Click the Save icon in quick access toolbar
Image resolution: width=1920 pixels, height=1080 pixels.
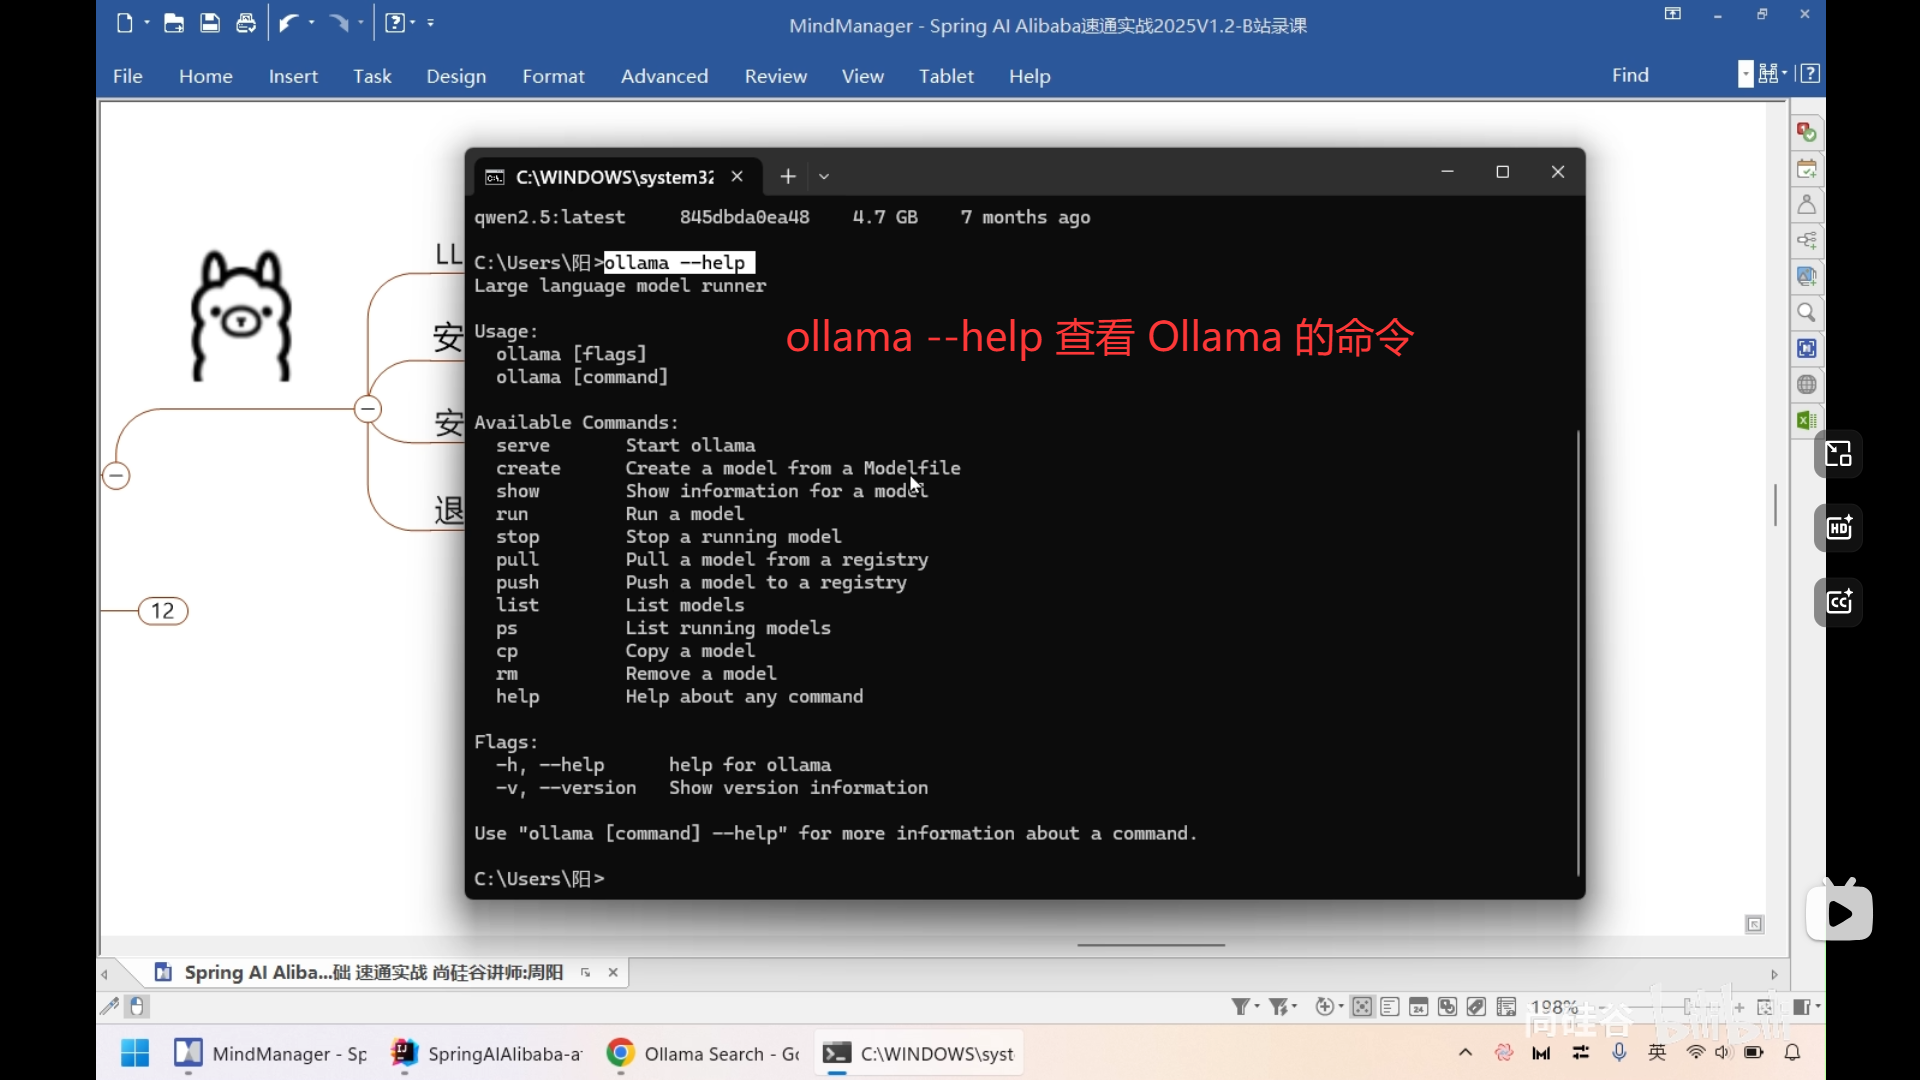(210, 23)
